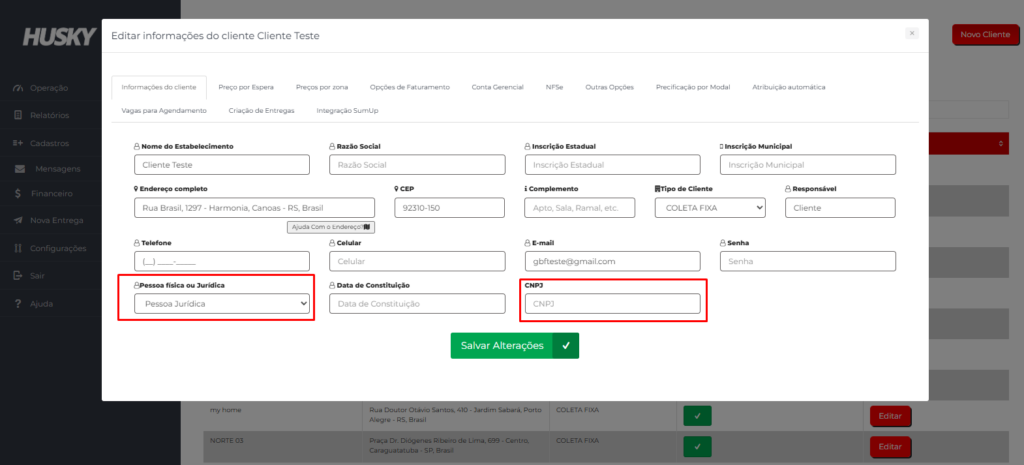Image resolution: width=1024 pixels, height=465 pixels.
Task: Click the Financeiro dollar icon
Action: pyautogui.click(x=18, y=193)
